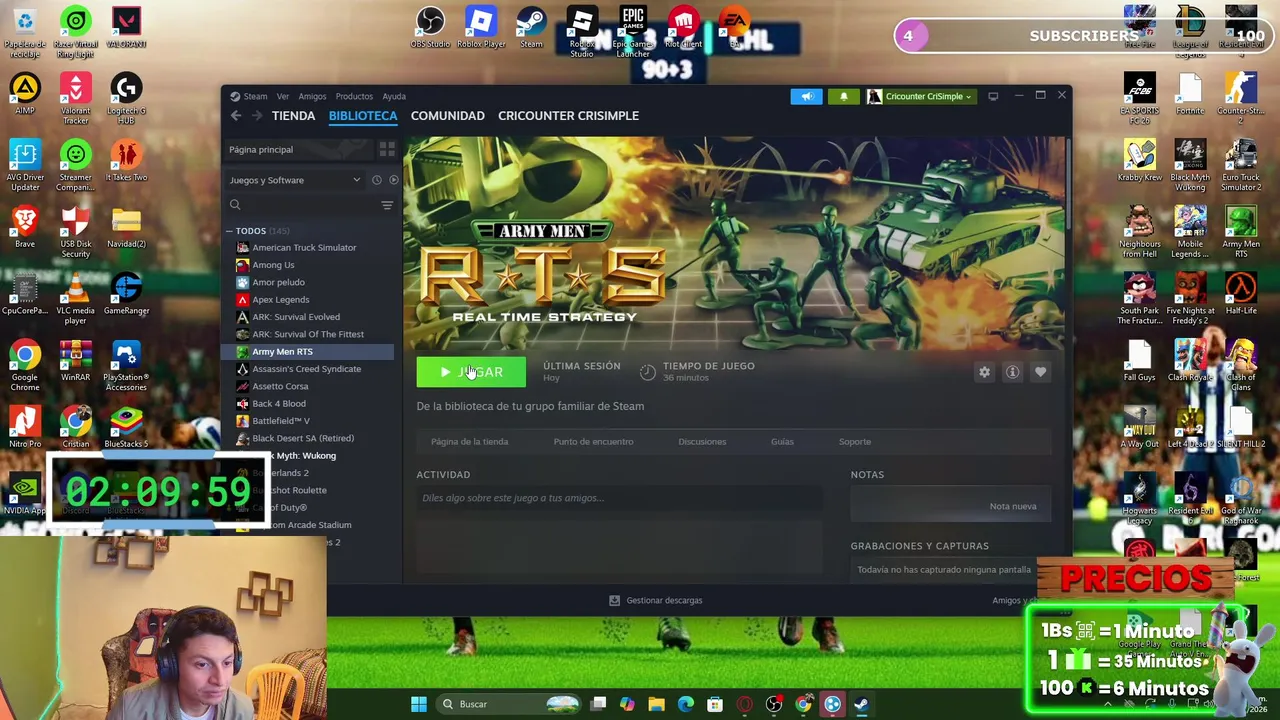The width and height of the screenshot is (1280, 720).
Task: Open Steam notifications bell
Action: point(843,96)
